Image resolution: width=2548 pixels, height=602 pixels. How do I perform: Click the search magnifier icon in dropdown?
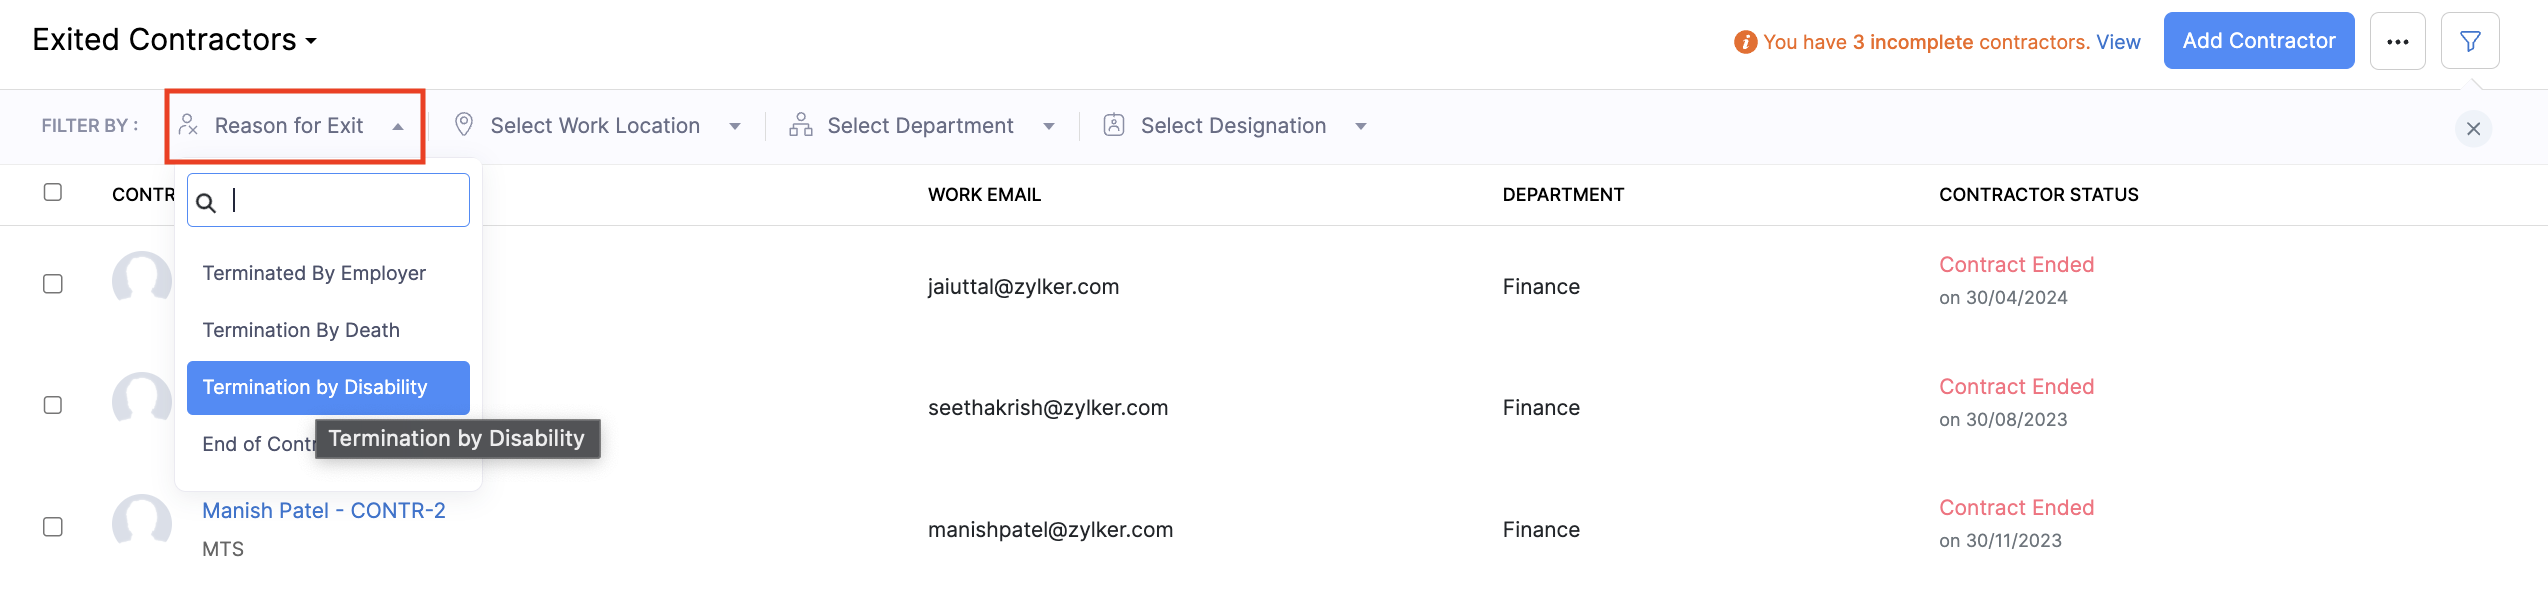pyautogui.click(x=207, y=203)
